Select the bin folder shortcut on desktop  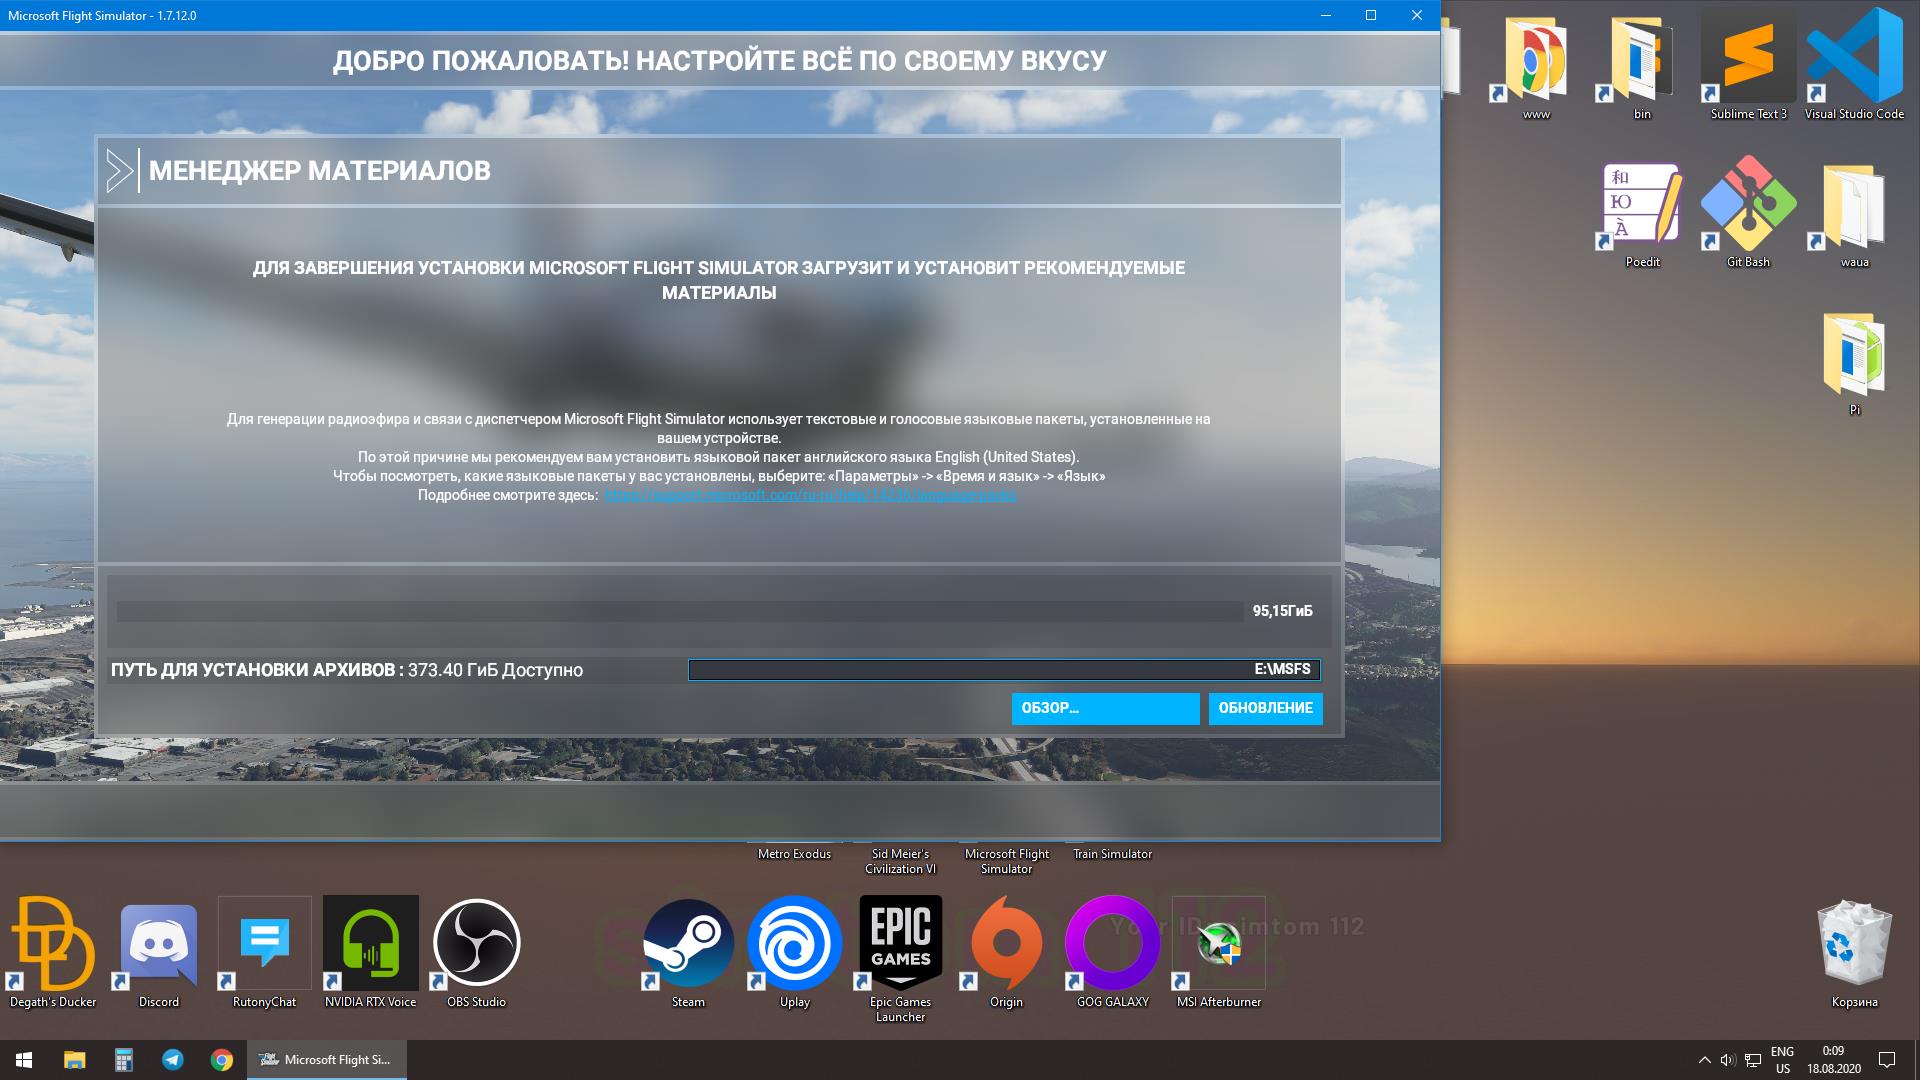click(1643, 66)
